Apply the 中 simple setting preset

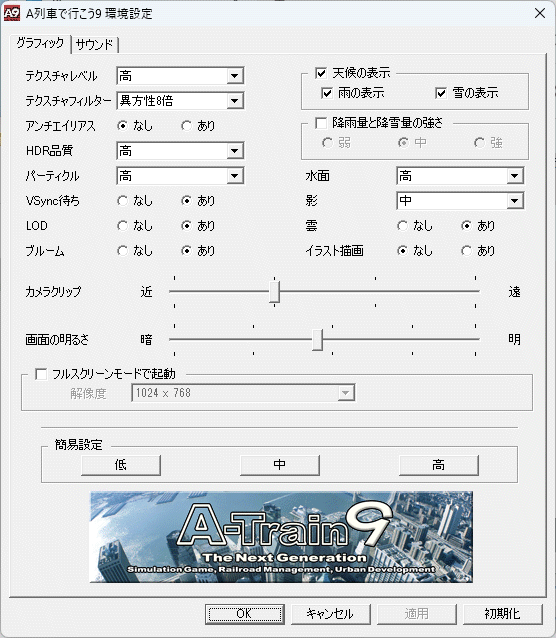tap(280, 465)
